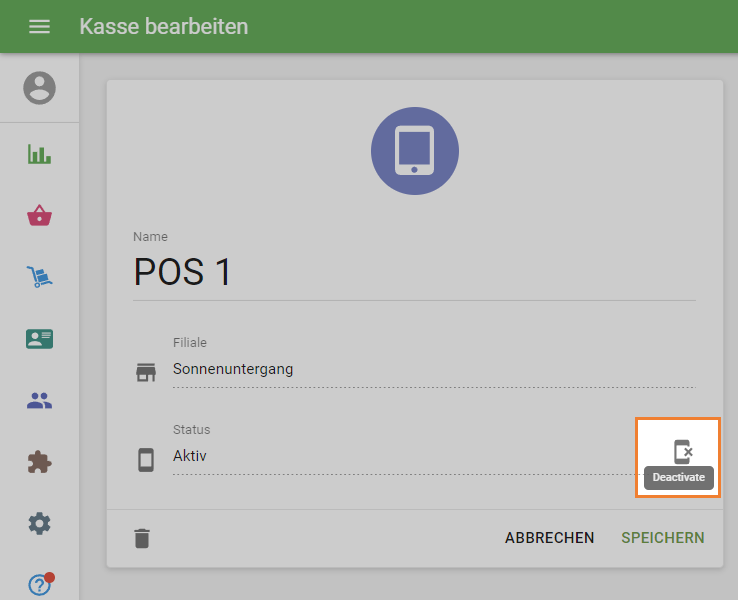
Task: Open the Filiale selector showing Sonnenuntergang
Action: (x=432, y=369)
